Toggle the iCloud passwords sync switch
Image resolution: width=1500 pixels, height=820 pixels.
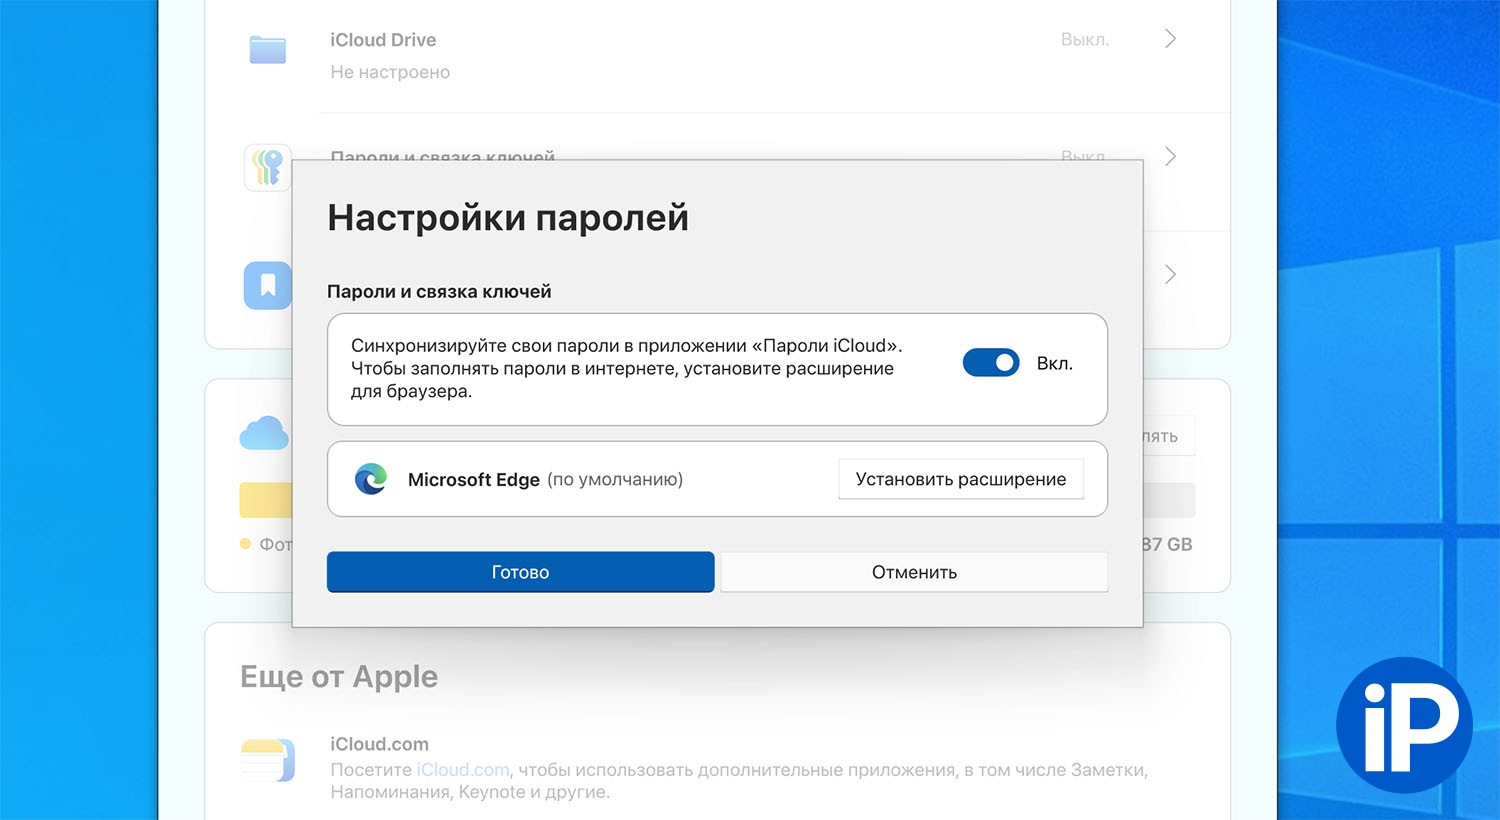[x=991, y=363]
